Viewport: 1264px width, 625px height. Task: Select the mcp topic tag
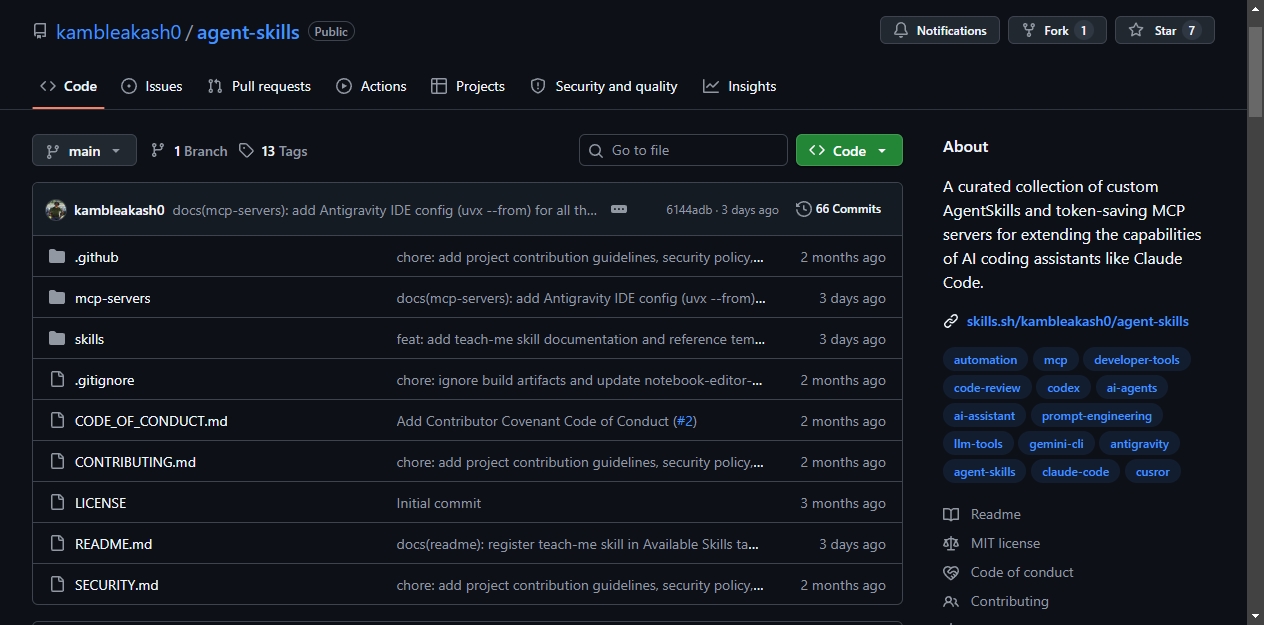coord(1055,360)
